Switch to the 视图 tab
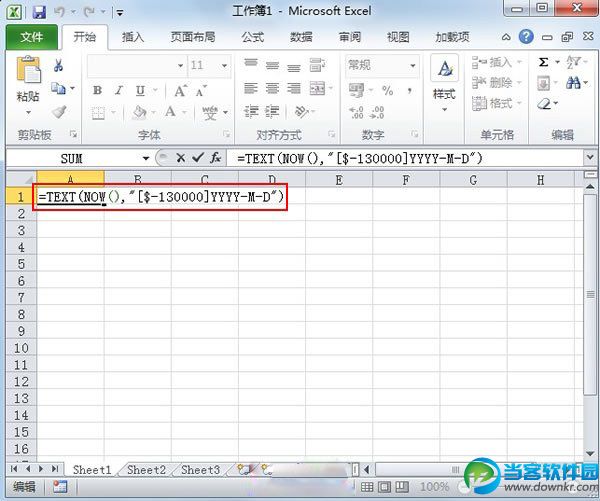 tap(398, 37)
